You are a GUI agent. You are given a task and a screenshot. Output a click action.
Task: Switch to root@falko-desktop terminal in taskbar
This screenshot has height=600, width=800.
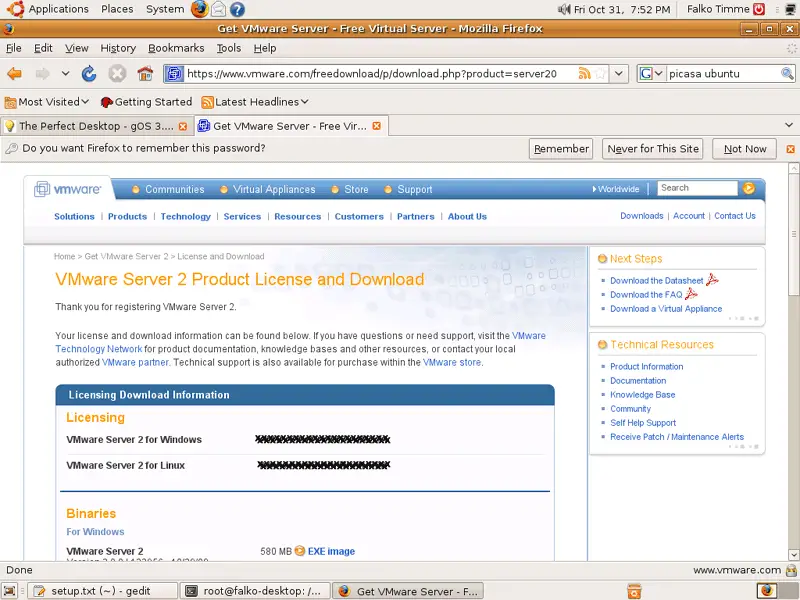(256, 591)
